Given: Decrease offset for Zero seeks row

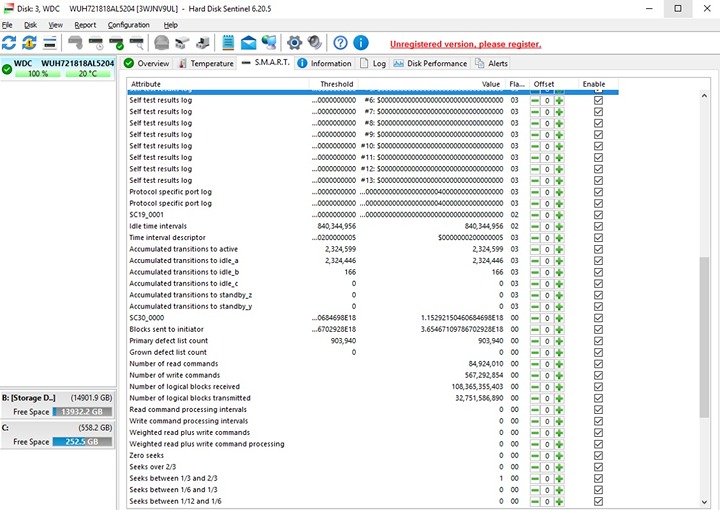Looking at the screenshot, I should tap(535, 456).
